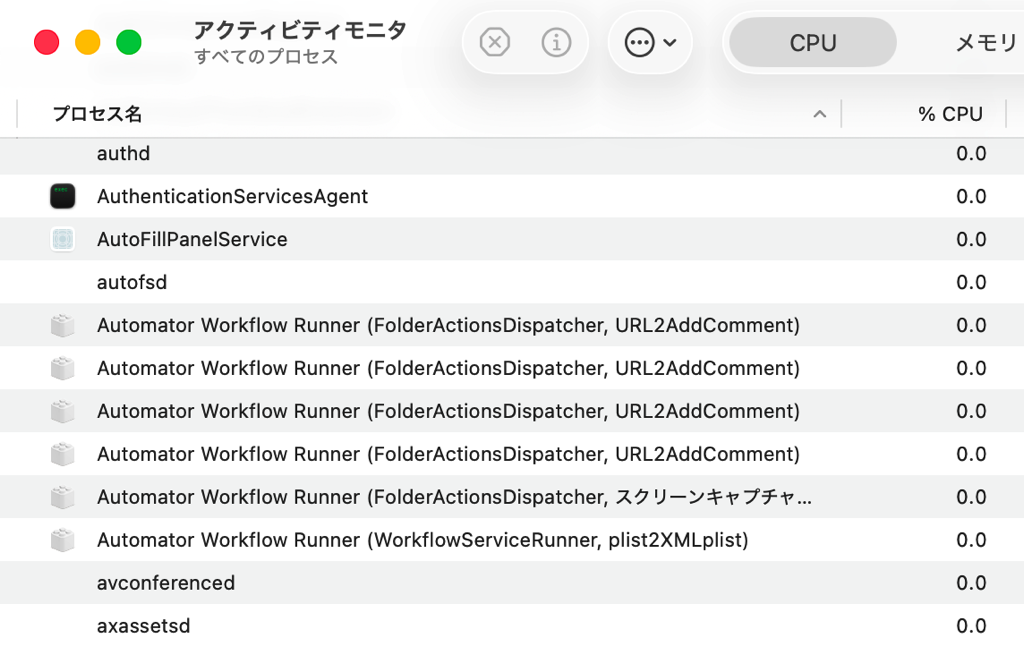Open the process info inspector icon
Screen dimensions: 1024x647
[556, 43]
